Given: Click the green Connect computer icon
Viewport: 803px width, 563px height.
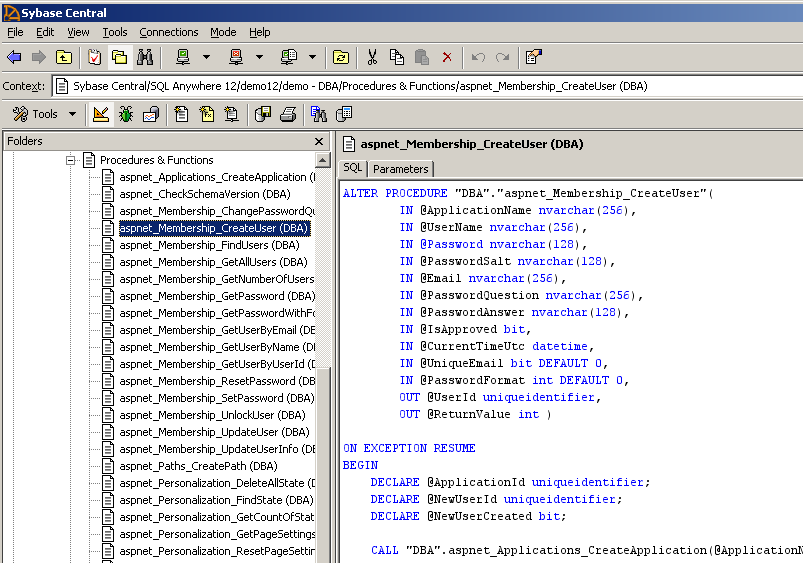Looking at the screenshot, I should 183,57.
